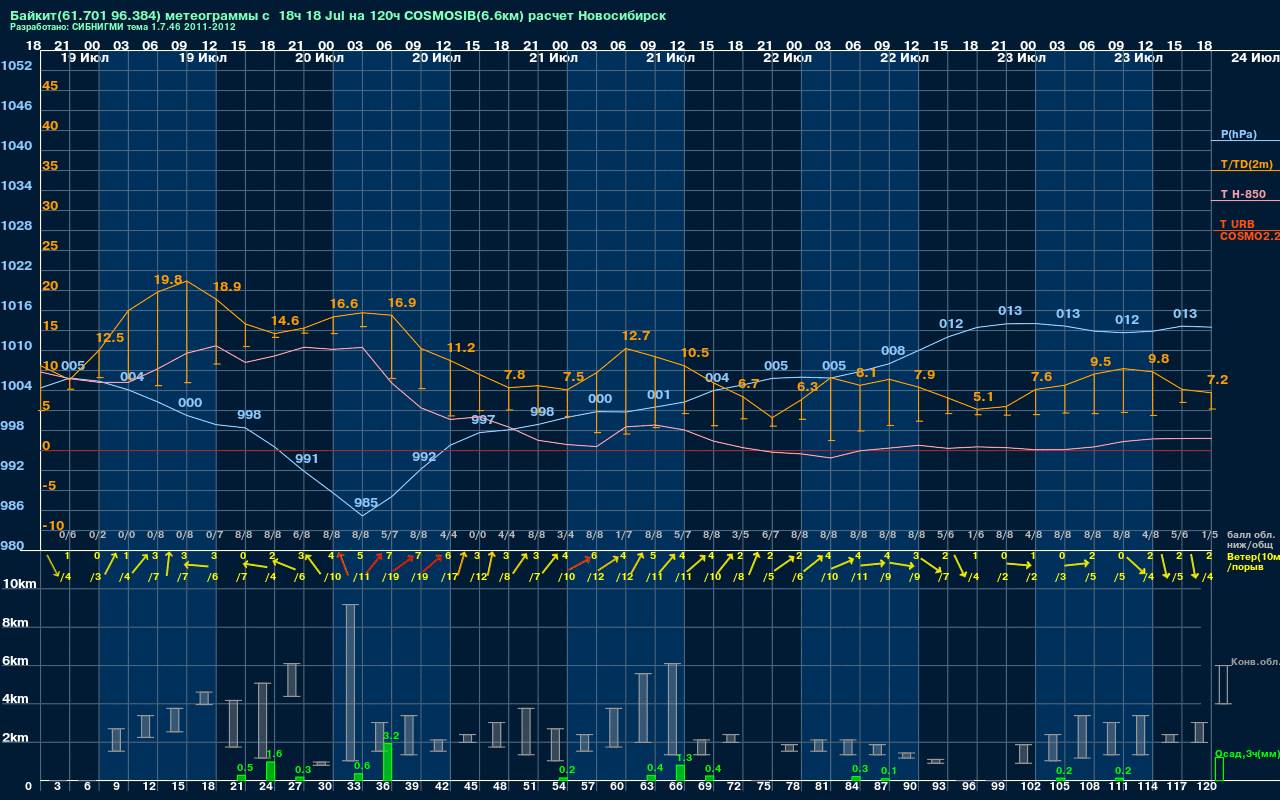Click the tall cloud bar above hour 33

[351, 682]
